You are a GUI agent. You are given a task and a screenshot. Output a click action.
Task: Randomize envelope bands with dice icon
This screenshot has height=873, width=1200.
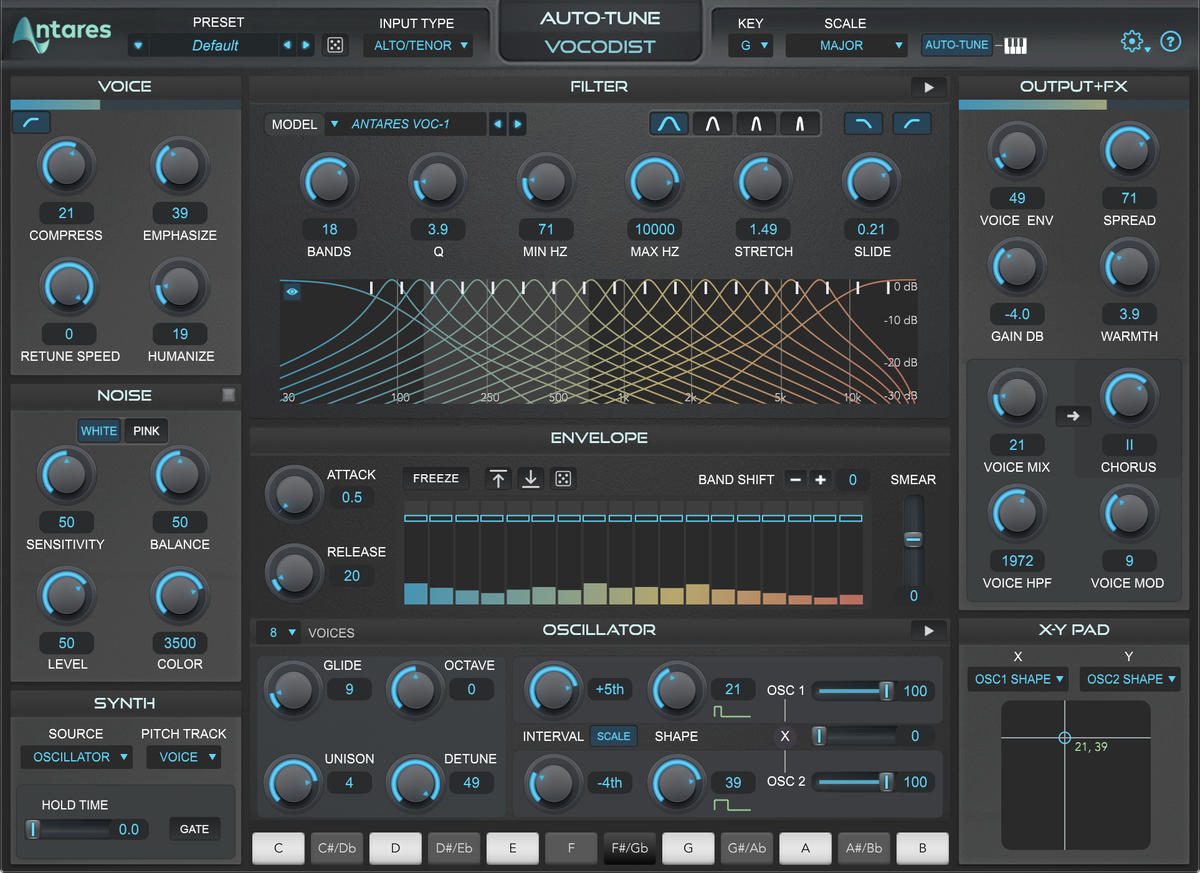pyautogui.click(x=564, y=479)
